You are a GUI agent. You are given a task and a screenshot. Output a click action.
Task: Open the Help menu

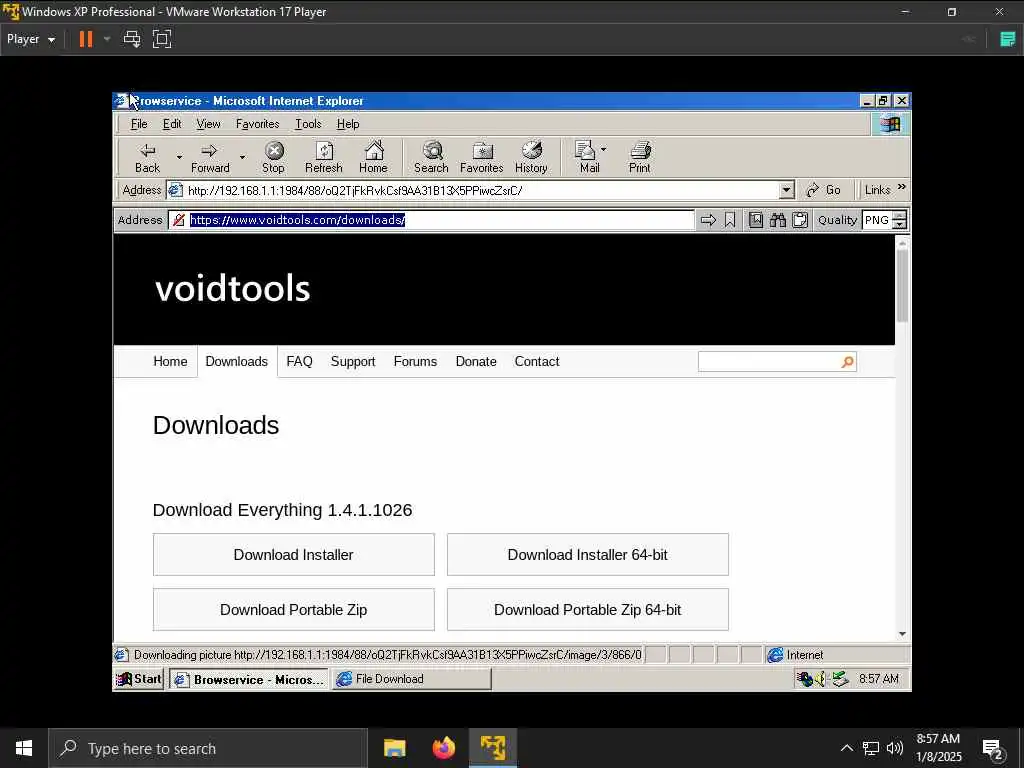tap(348, 124)
